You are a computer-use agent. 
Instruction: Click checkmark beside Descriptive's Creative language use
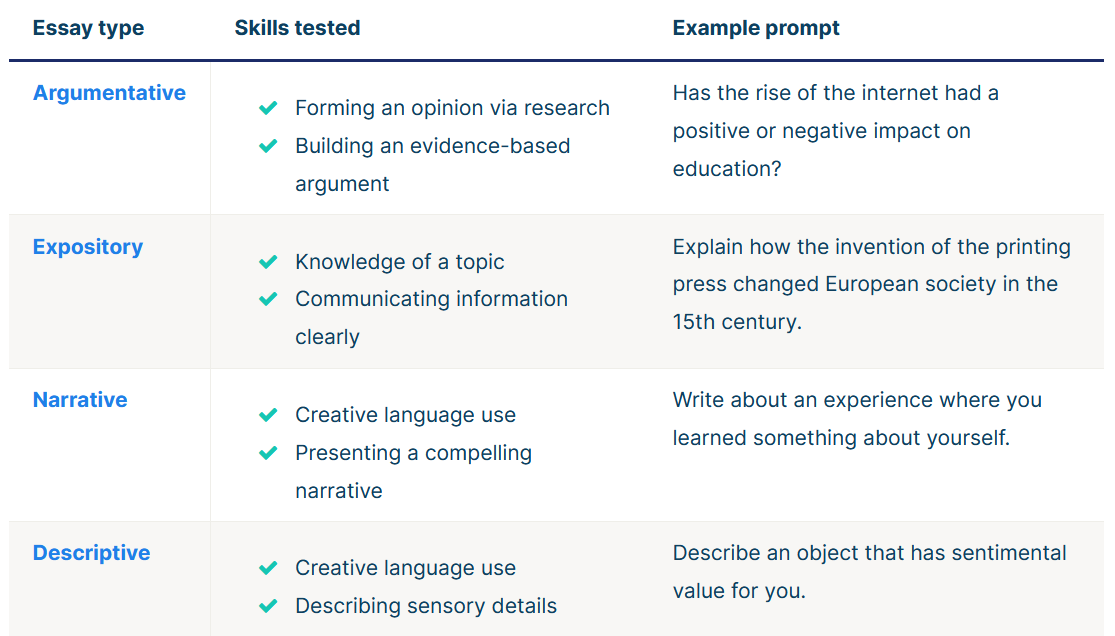tap(268, 568)
